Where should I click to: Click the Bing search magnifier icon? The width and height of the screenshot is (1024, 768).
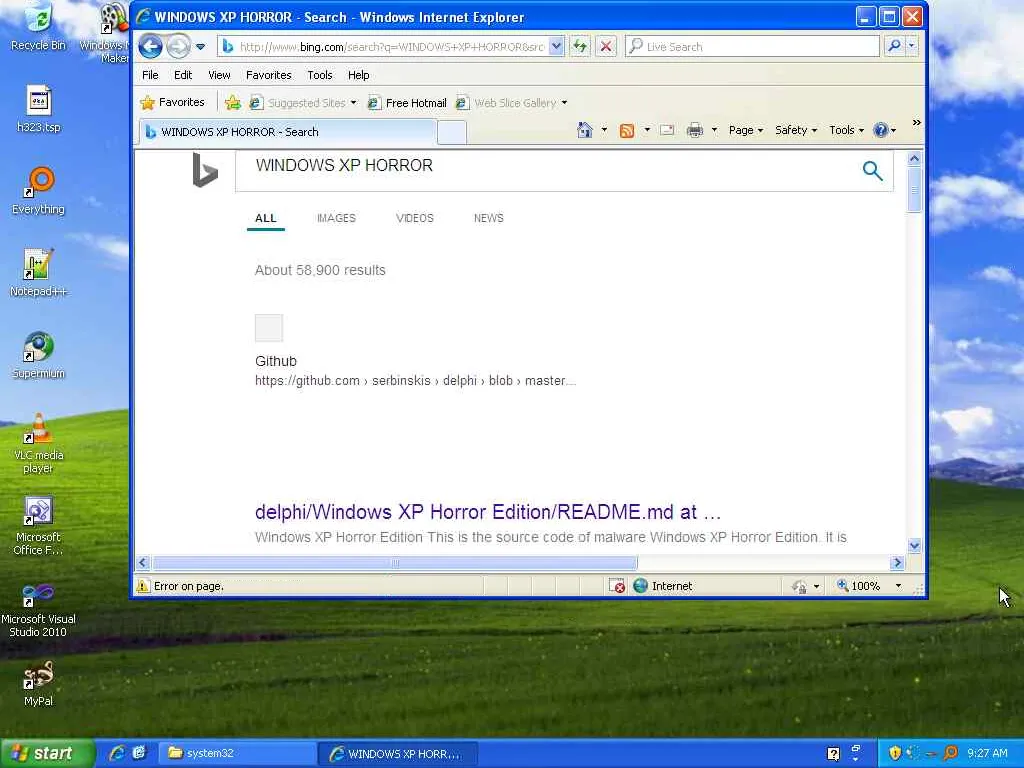point(872,170)
